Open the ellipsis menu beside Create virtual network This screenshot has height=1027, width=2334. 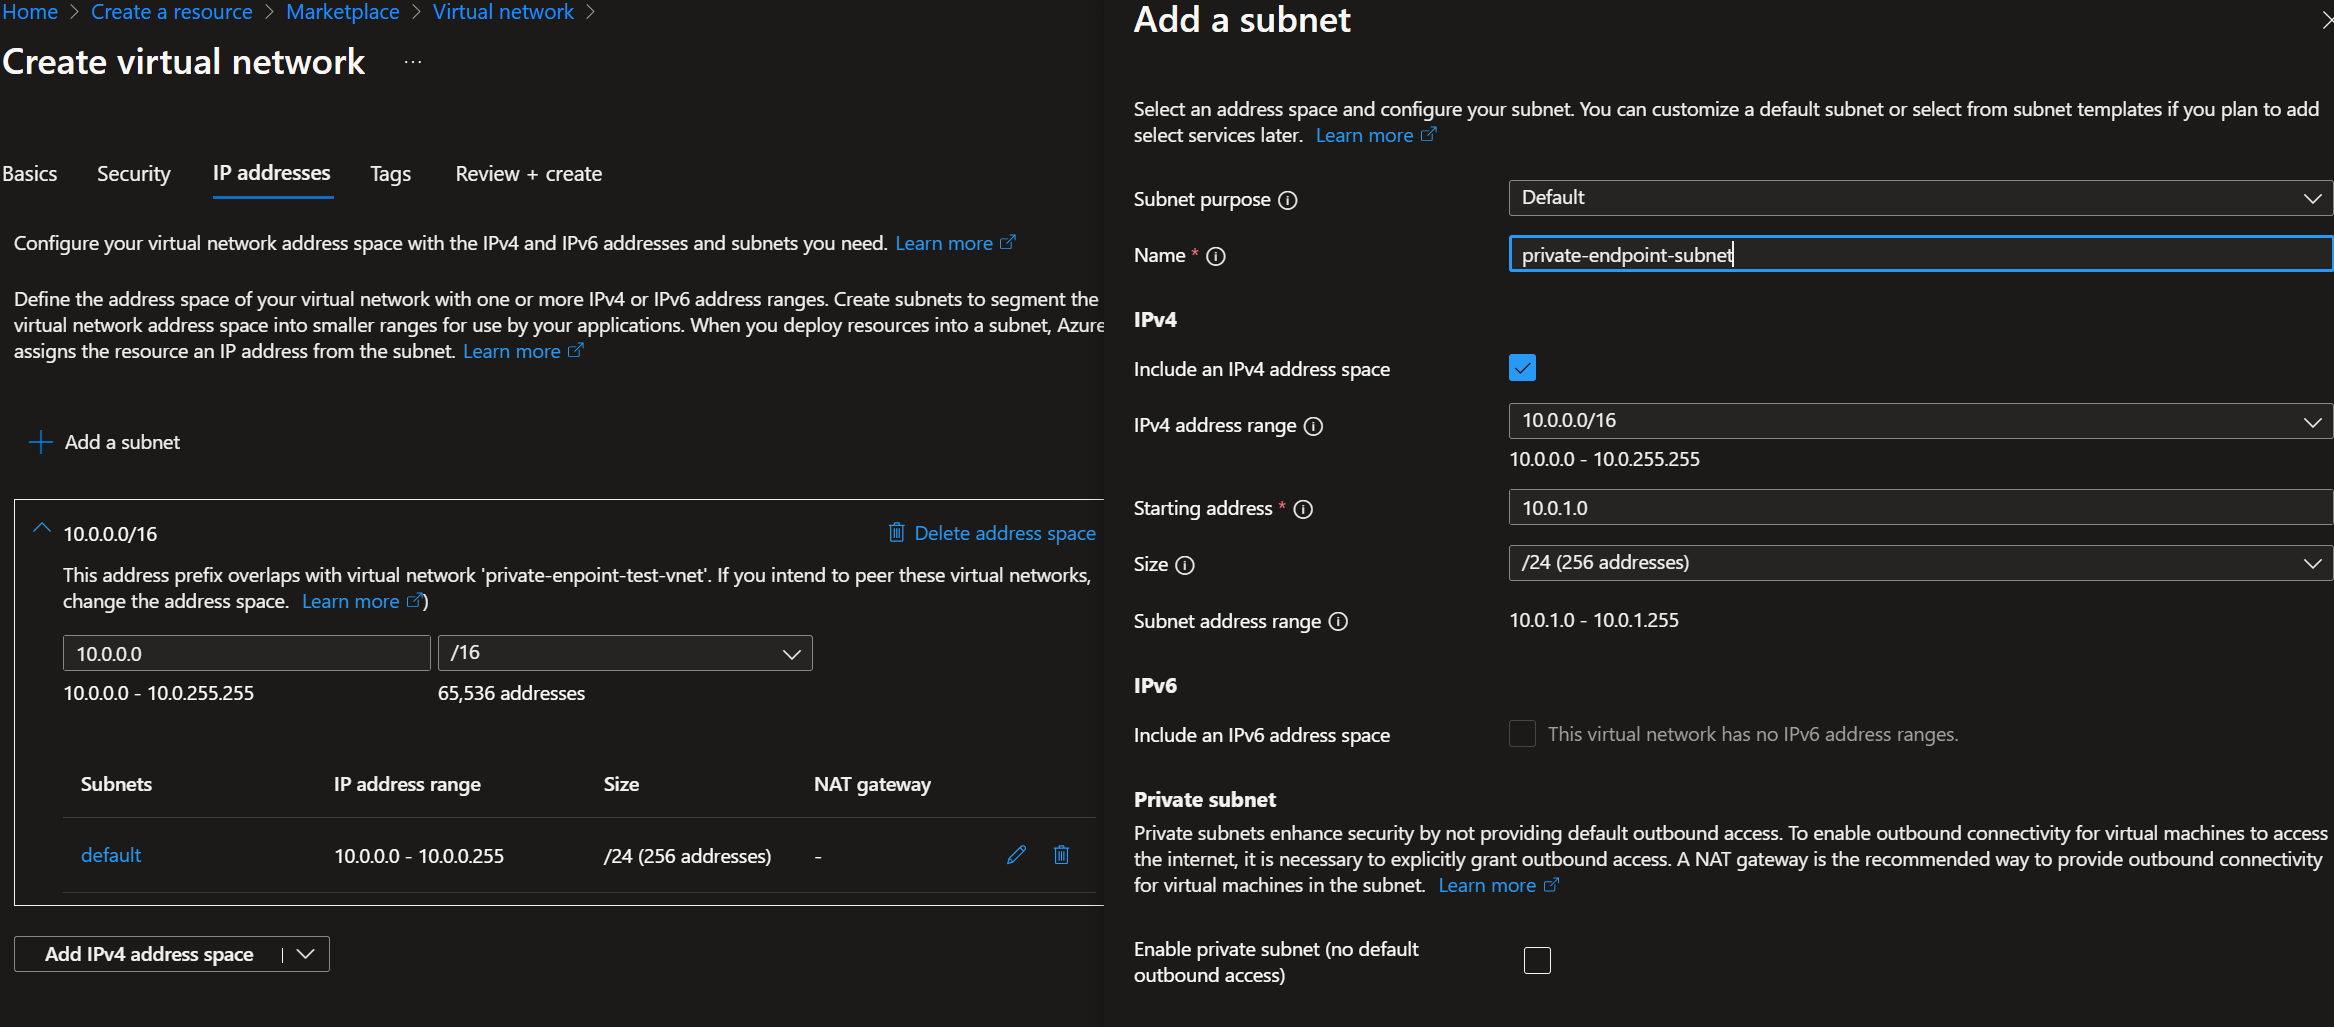click(413, 62)
